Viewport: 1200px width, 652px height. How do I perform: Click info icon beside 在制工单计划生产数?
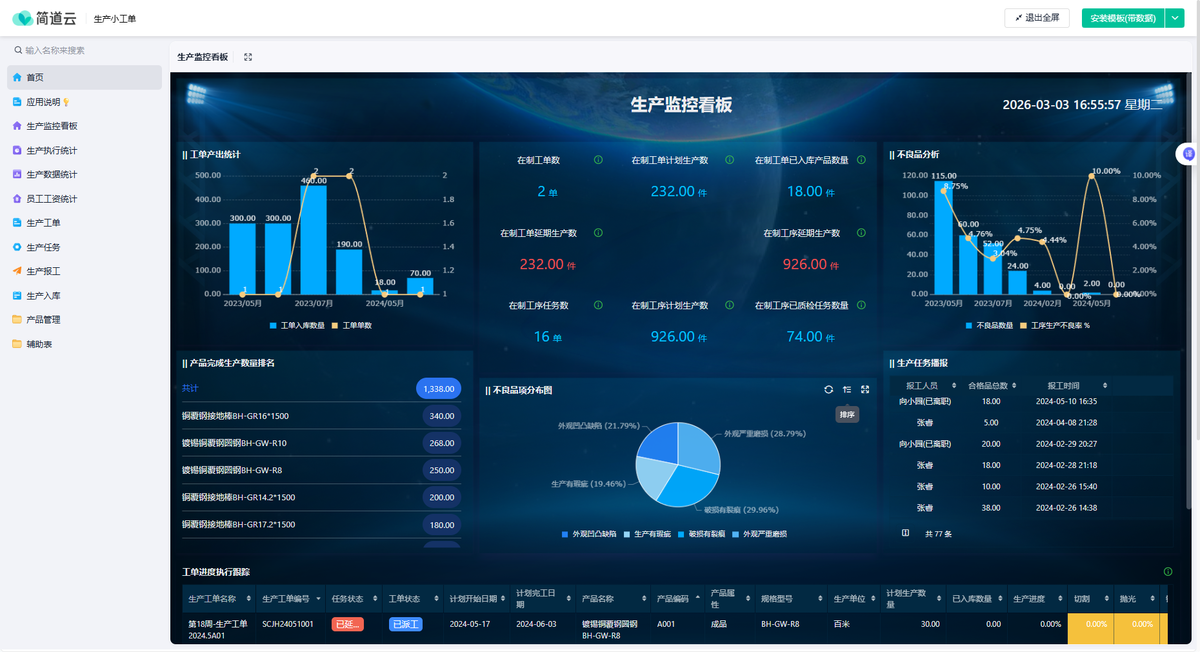(729, 160)
